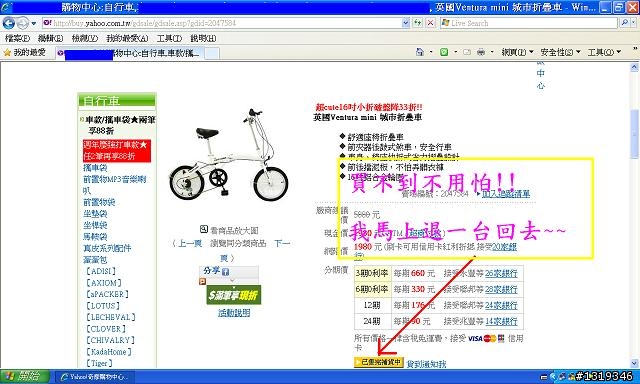Focus the Live Search box
This screenshot has width=640, height=384.
pos(529,23)
